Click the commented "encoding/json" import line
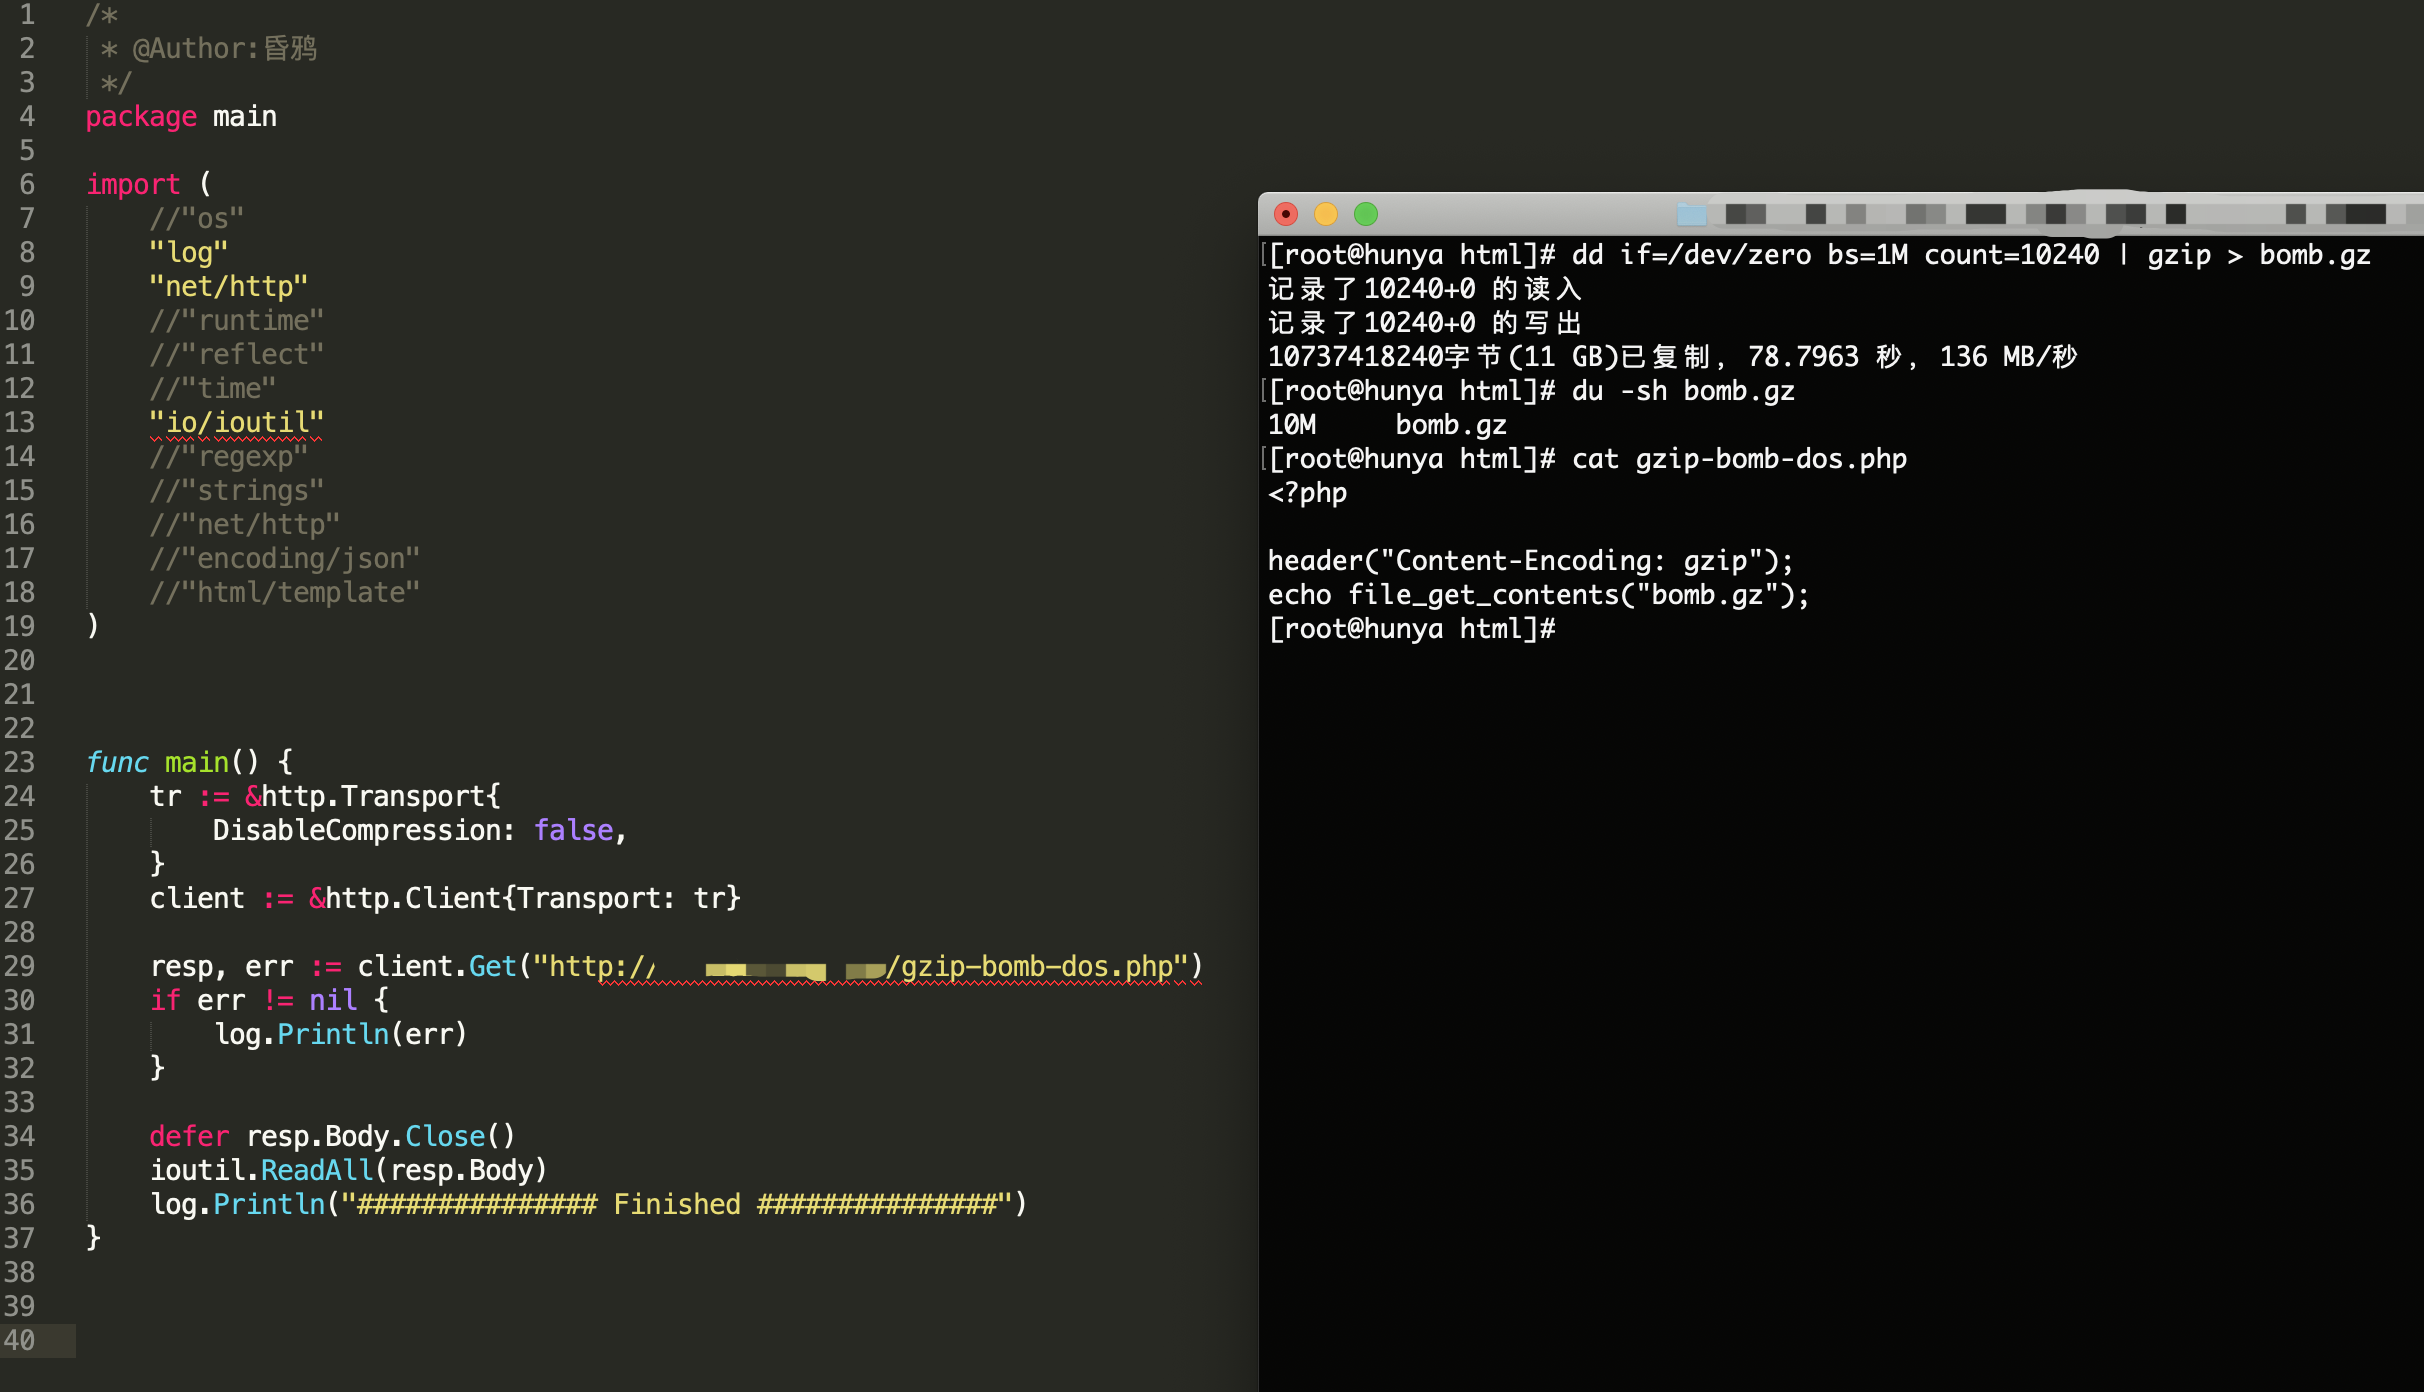2424x1392 pixels. tap(284, 558)
